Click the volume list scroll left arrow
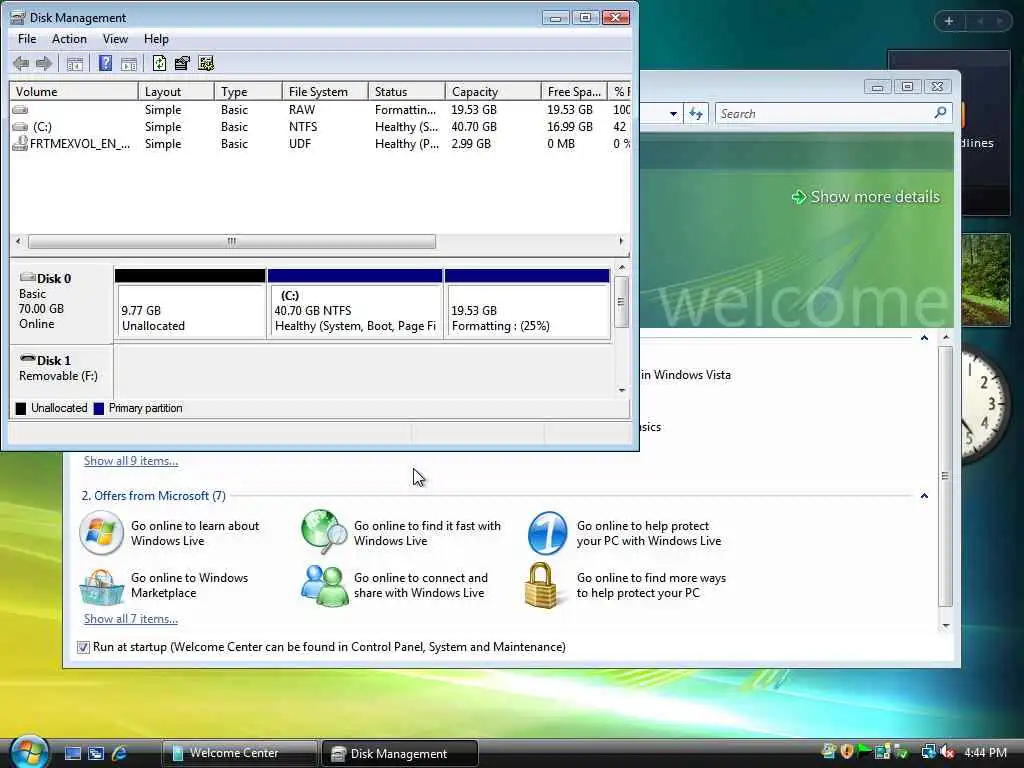The width and height of the screenshot is (1024, 768). (x=18, y=241)
